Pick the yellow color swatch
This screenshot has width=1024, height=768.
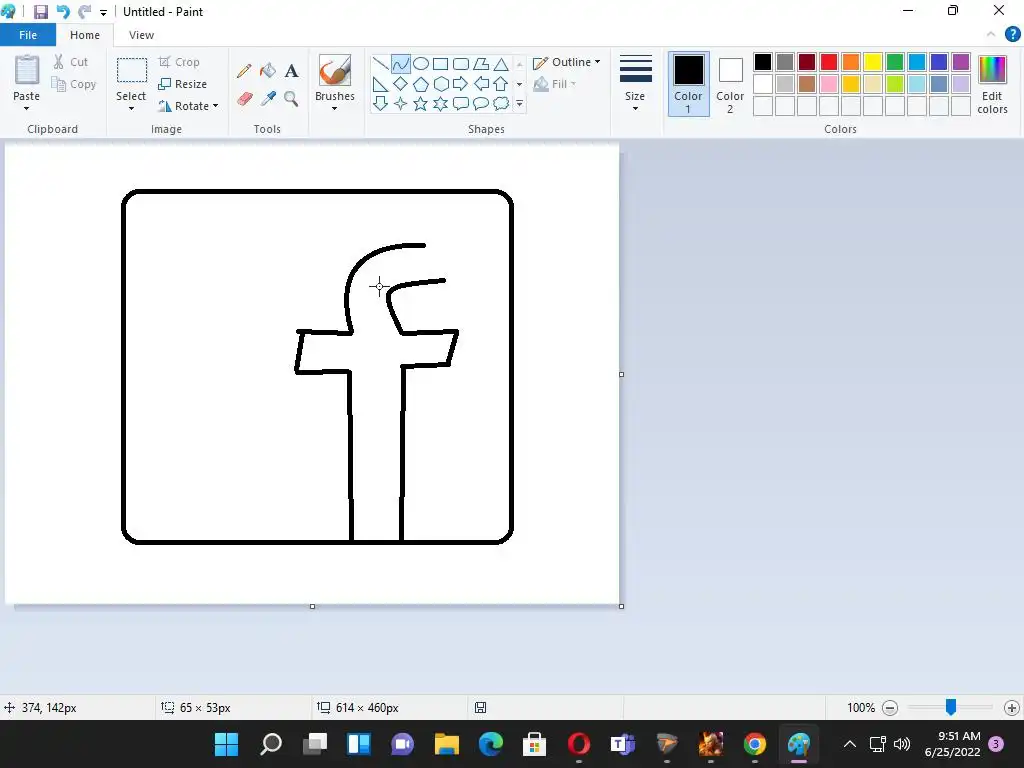[872, 62]
